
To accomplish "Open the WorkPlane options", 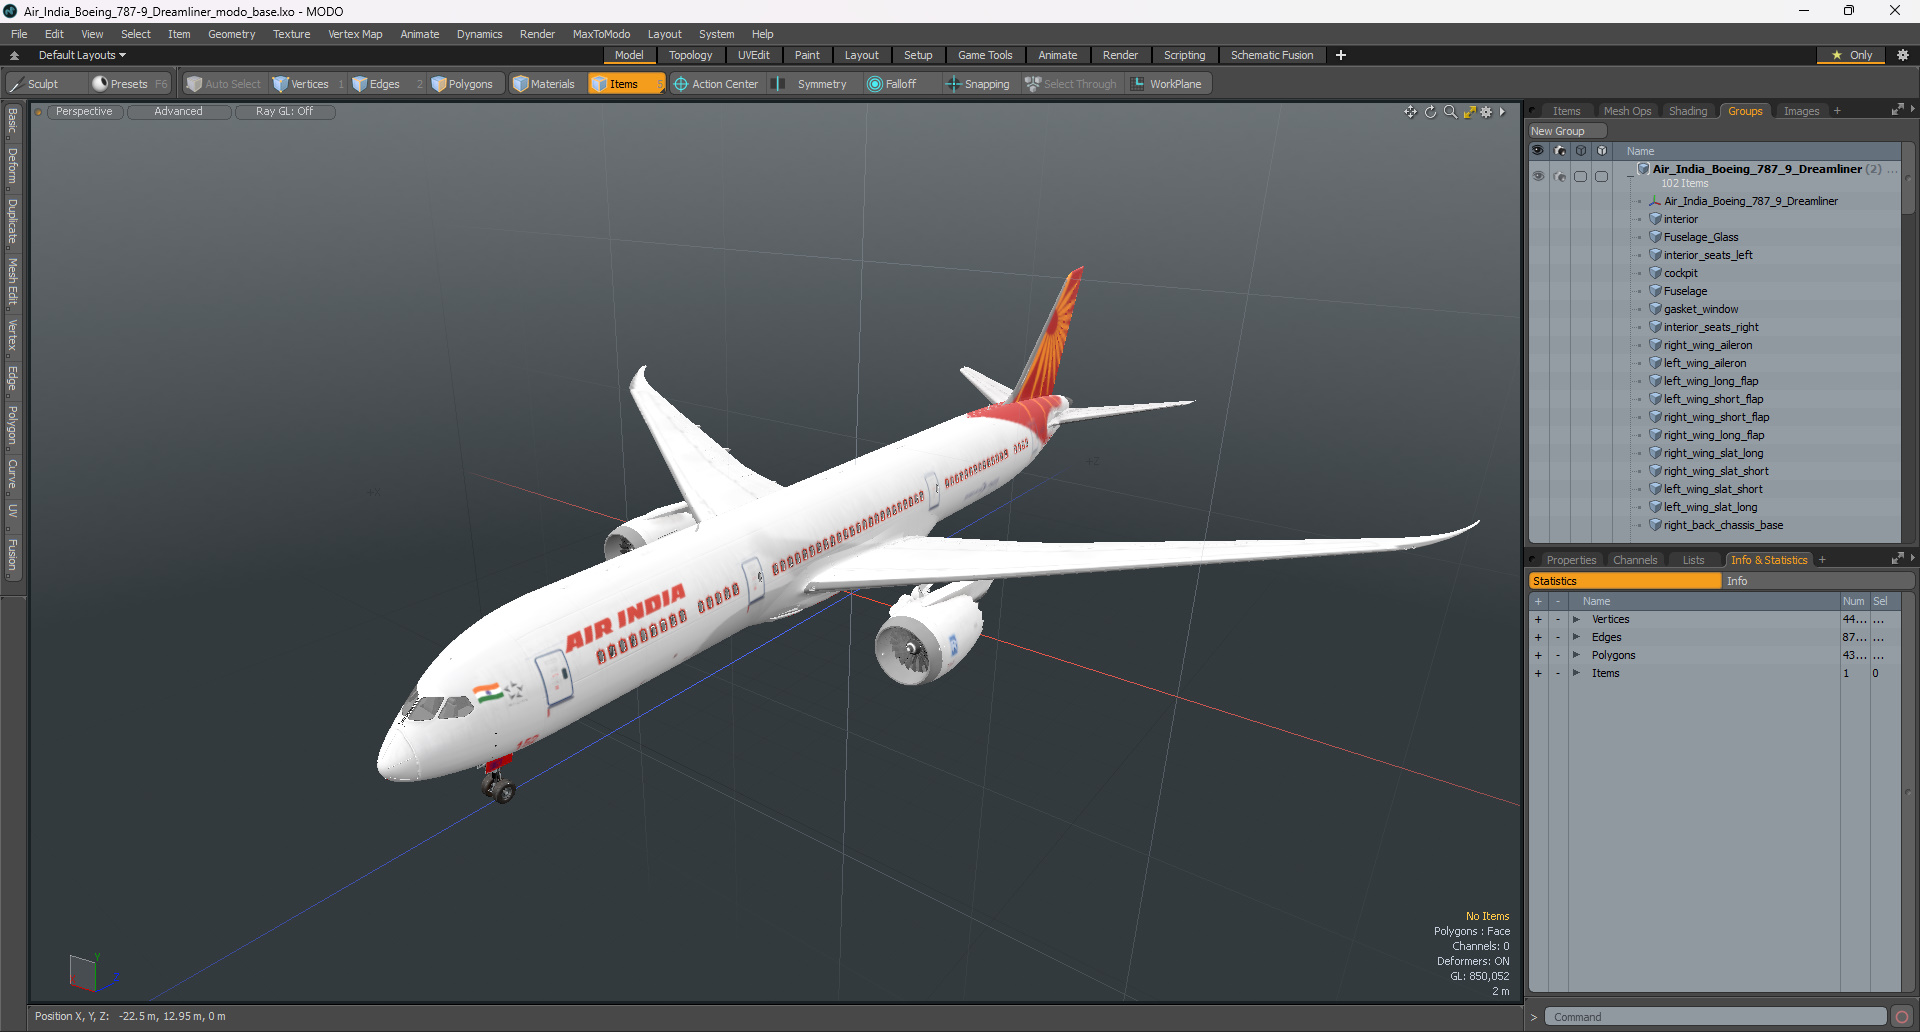I will pyautogui.click(x=1167, y=84).
